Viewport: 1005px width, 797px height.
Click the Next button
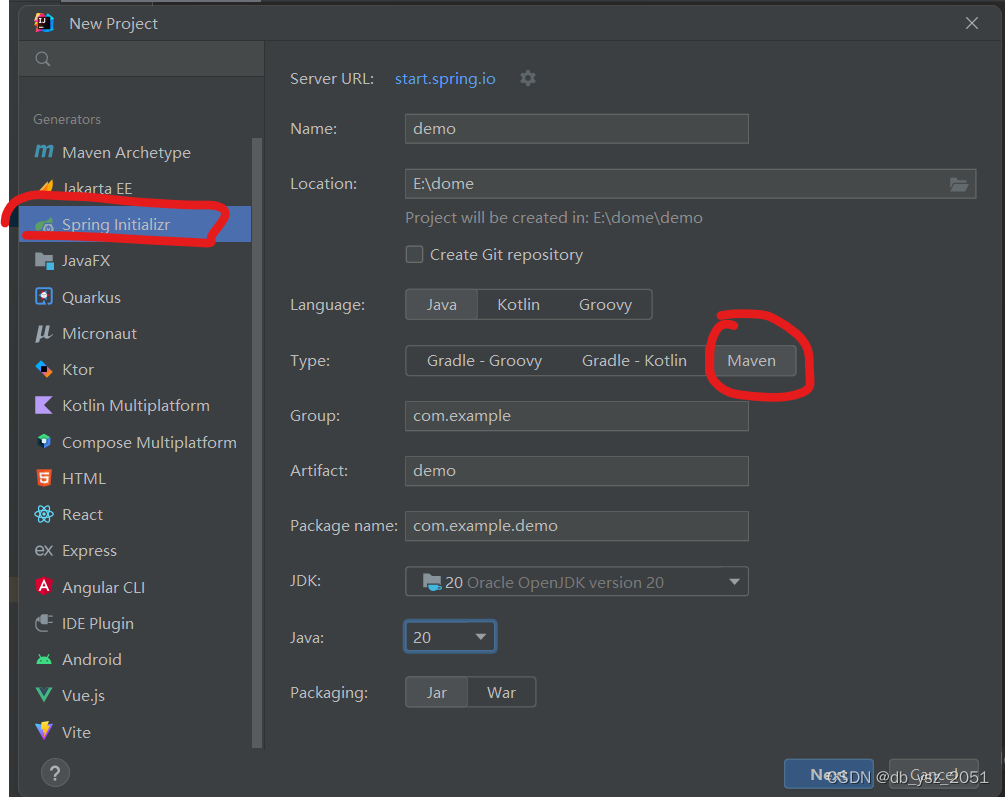pyautogui.click(x=828, y=774)
